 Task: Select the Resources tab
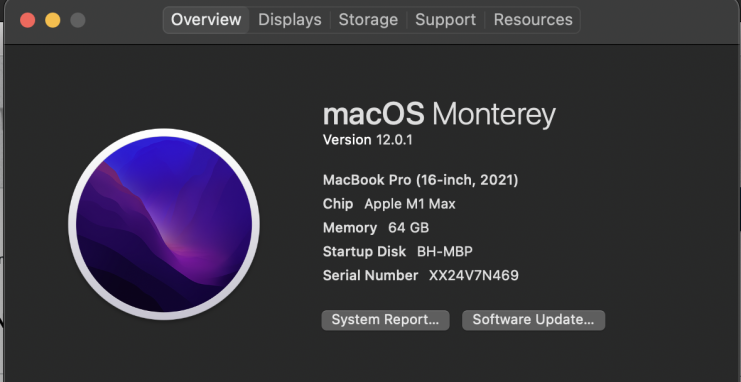point(533,20)
